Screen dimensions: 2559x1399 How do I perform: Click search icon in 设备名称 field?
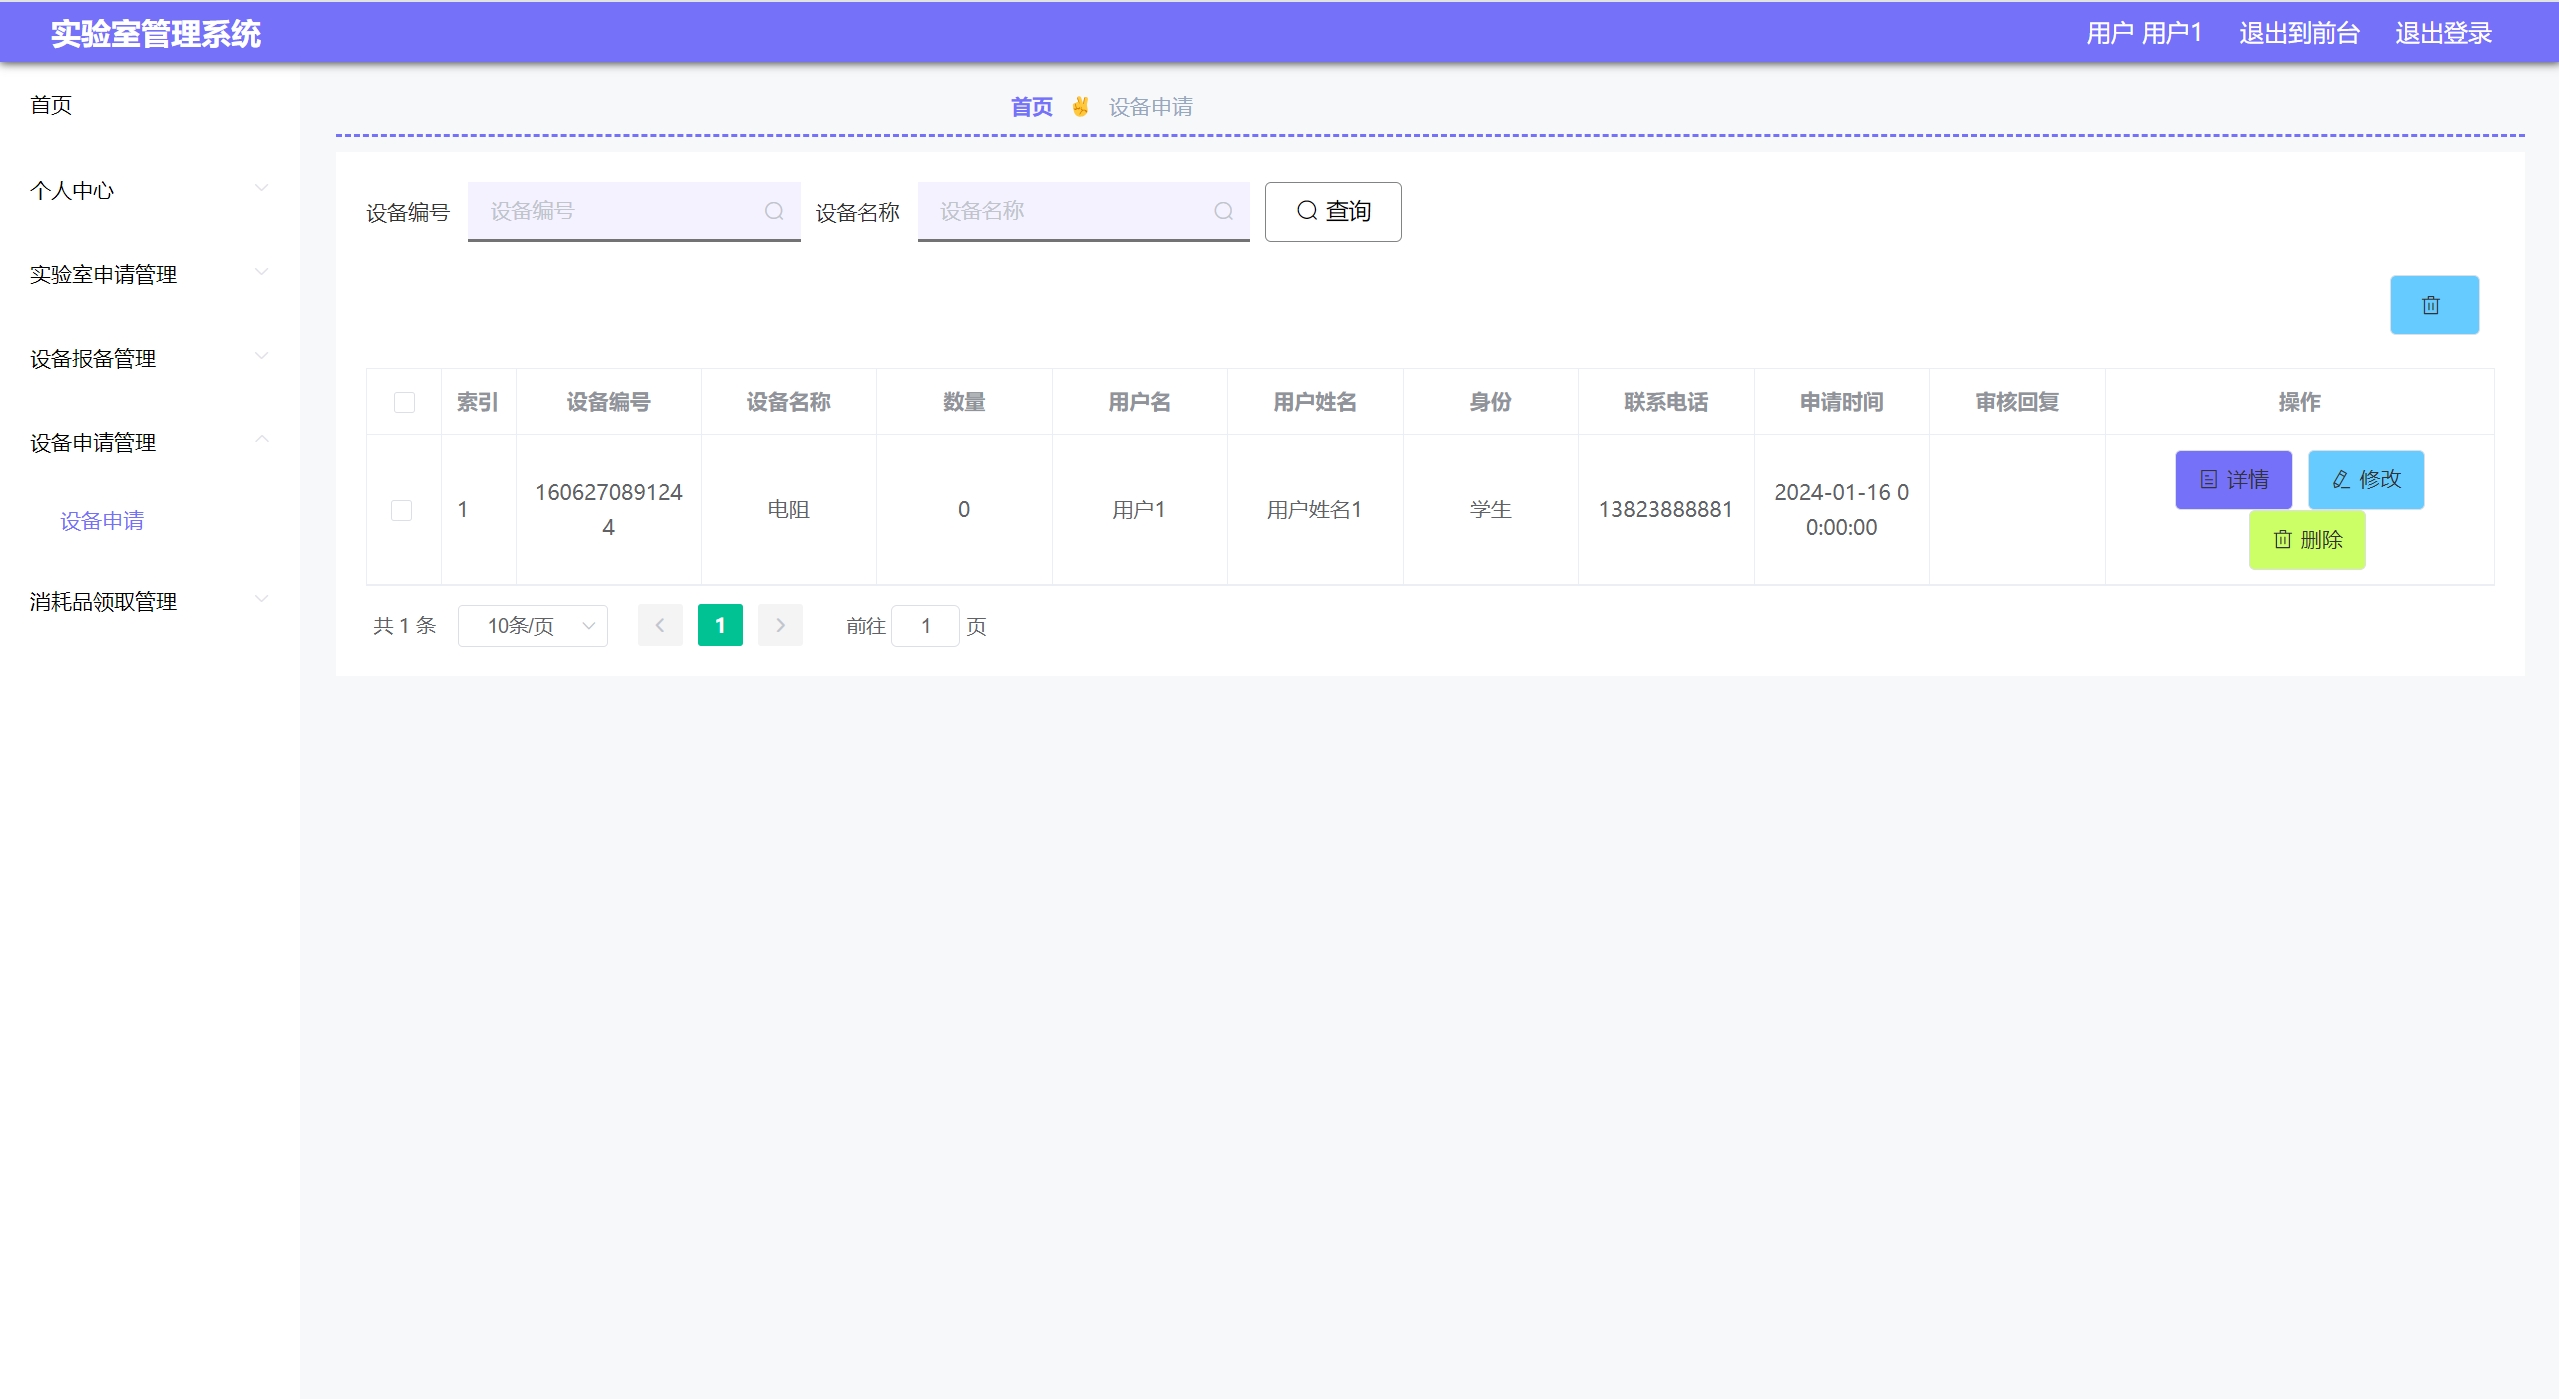pos(1223,211)
